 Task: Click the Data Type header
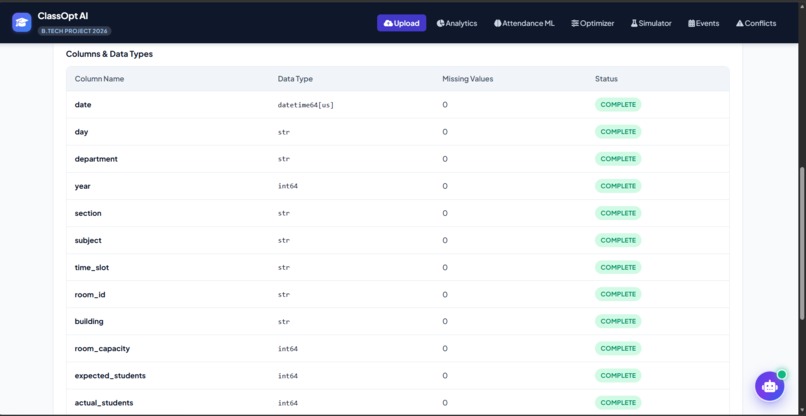coord(295,79)
